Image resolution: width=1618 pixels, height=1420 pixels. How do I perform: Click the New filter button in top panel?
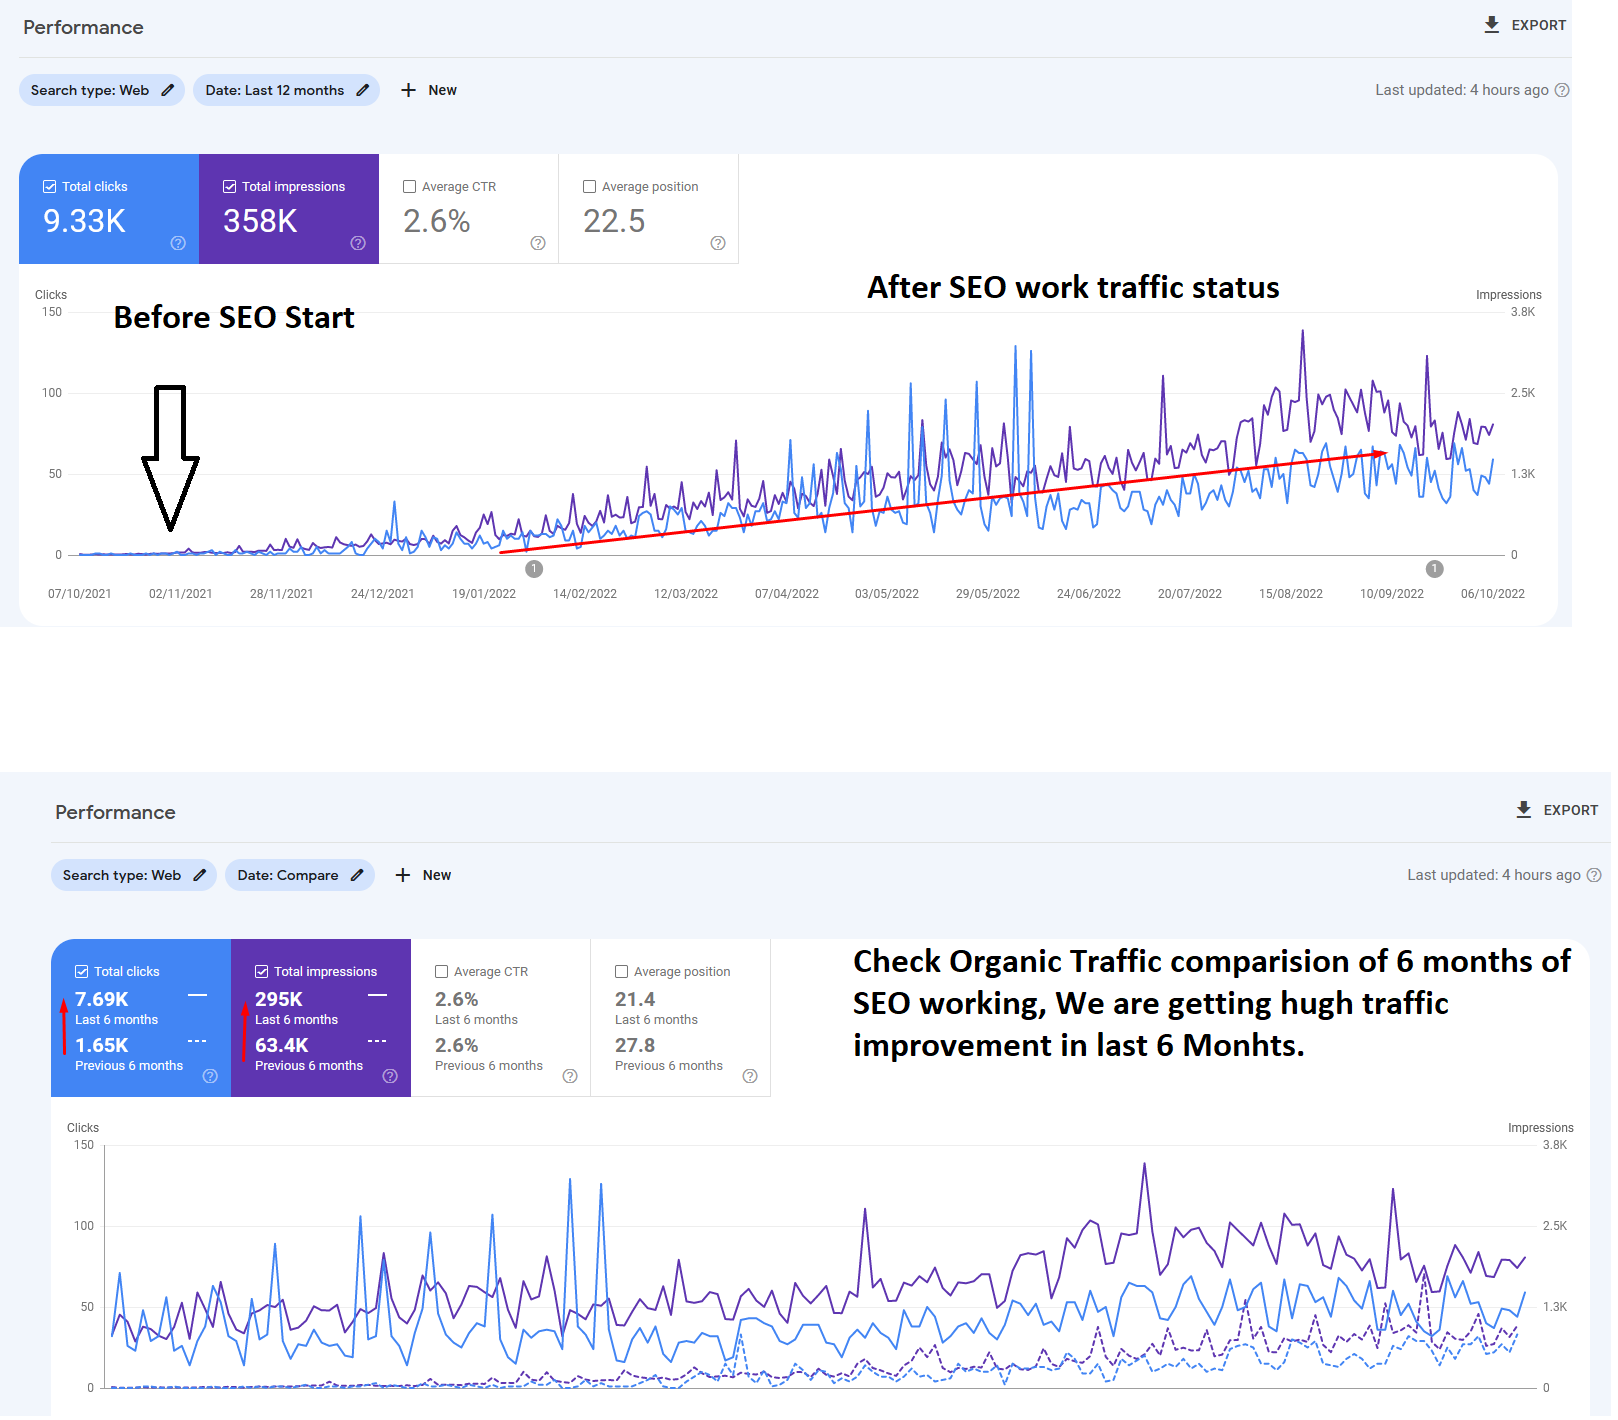(428, 90)
